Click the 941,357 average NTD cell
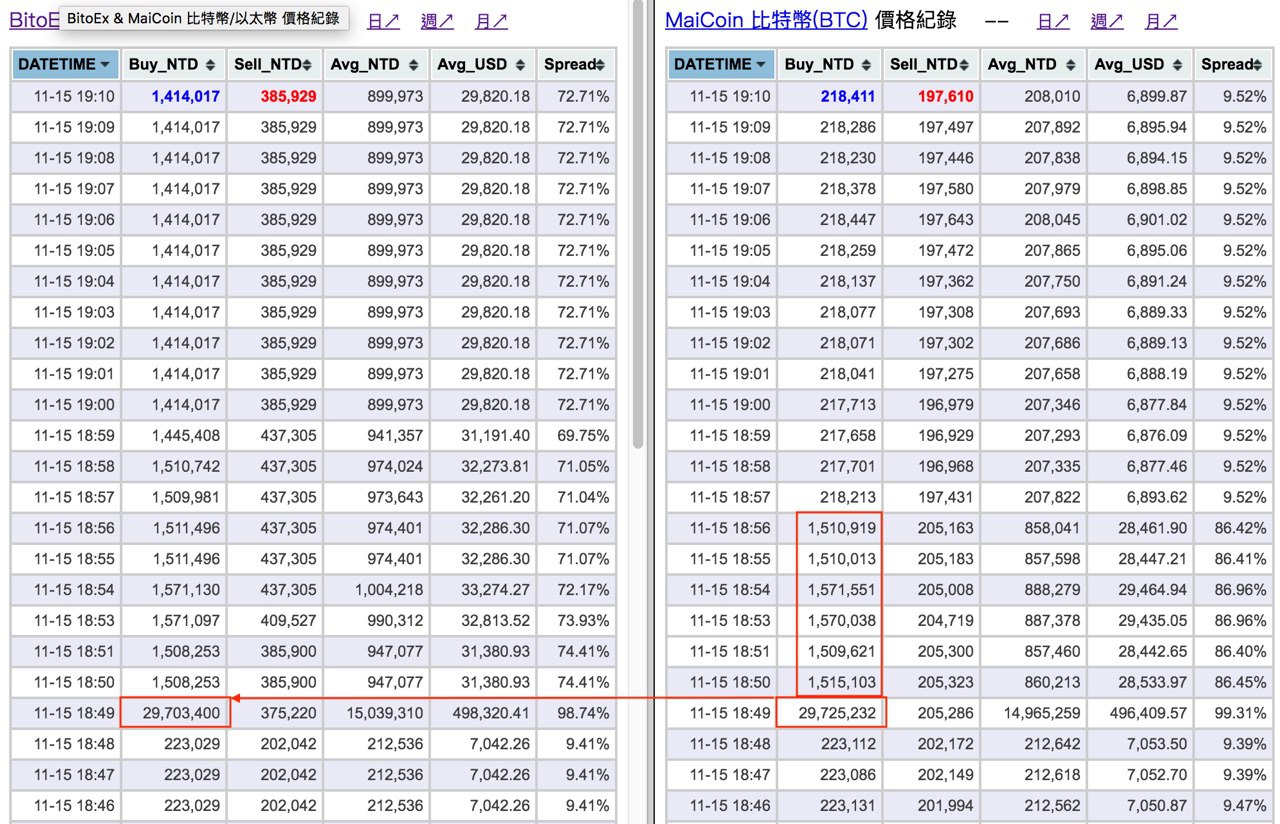 pos(375,436)
